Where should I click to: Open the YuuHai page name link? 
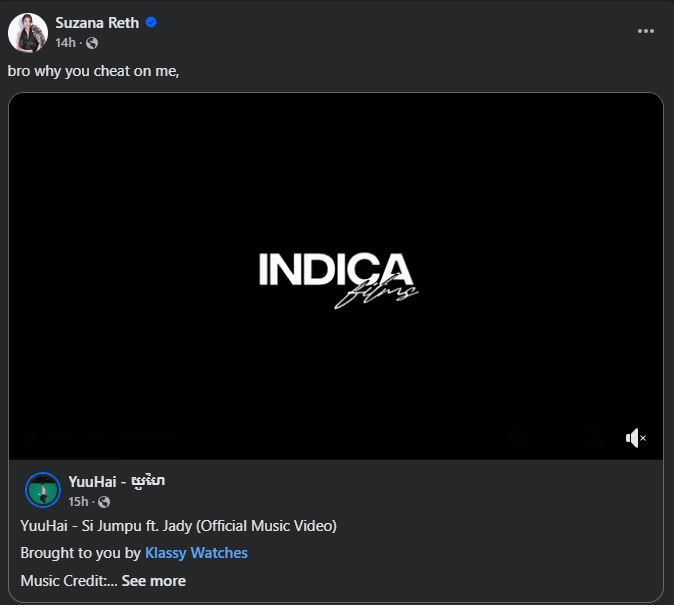pyautogui.click(x=116, y=481)
